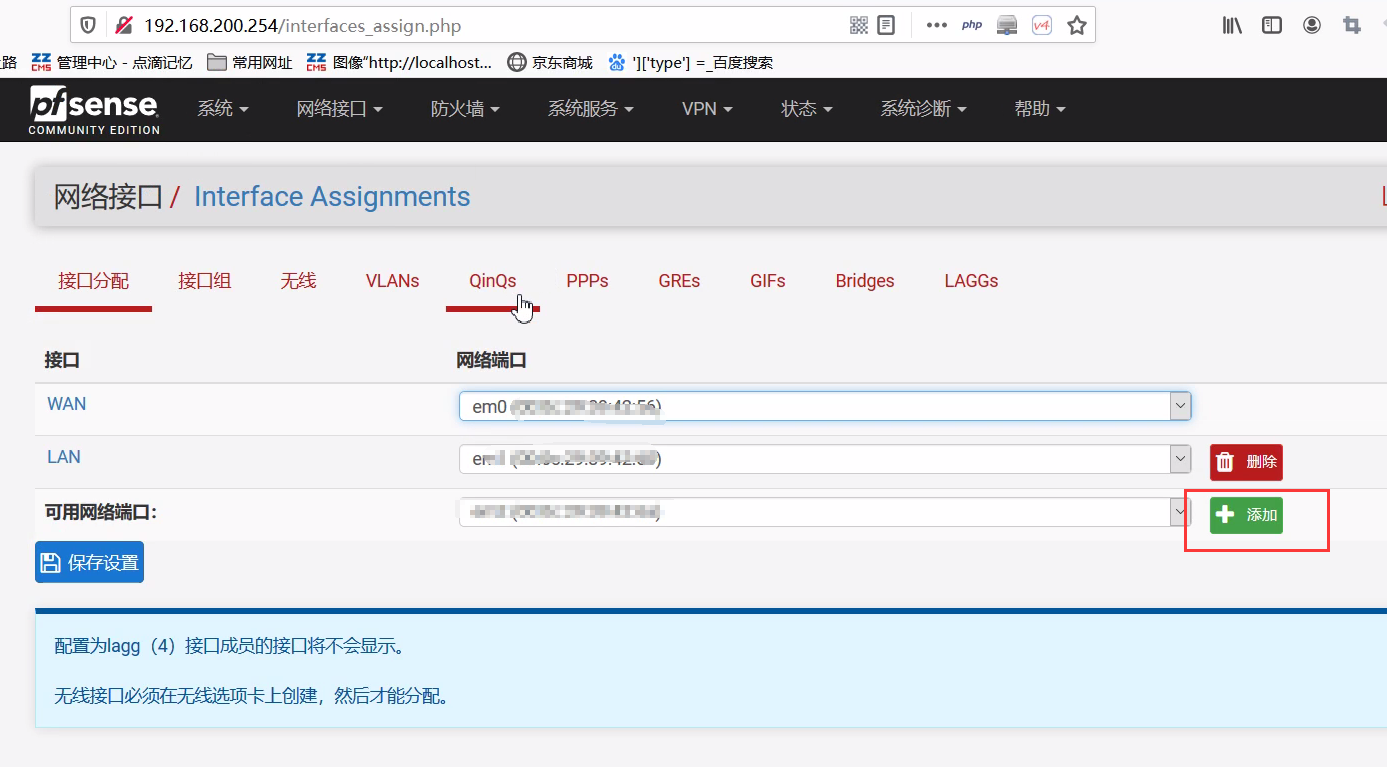Screen dimensions: 1387x767
Task: Open the 常用网址 bookmarks folder
Action: click(250, 62)
